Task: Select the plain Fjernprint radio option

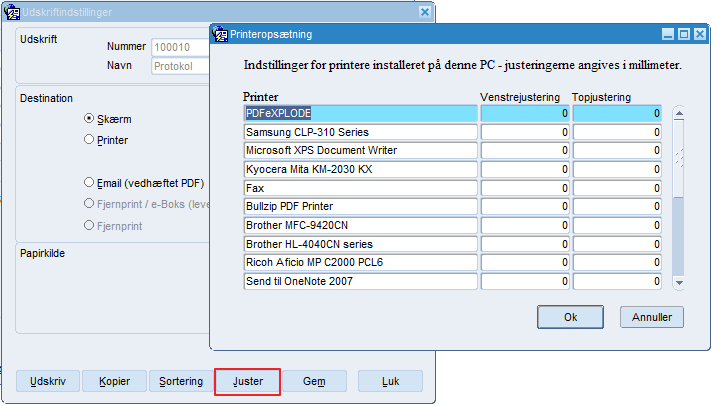Action: click(89, 225)
